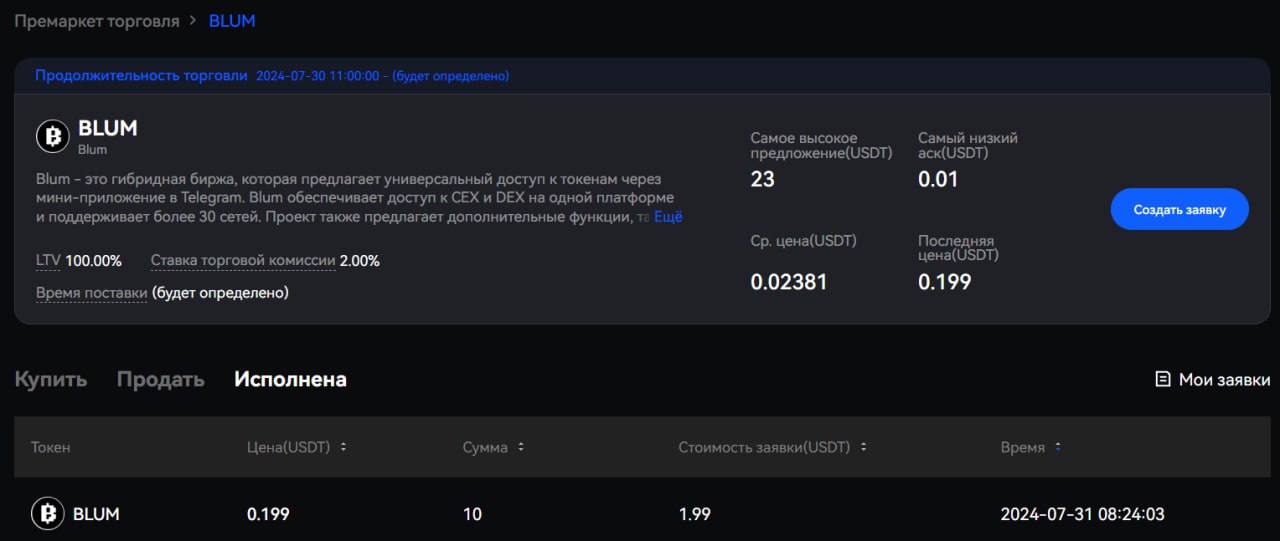Click the LTV underlined label
This screenshot has width=1280, height=541.
click(48, 261)
